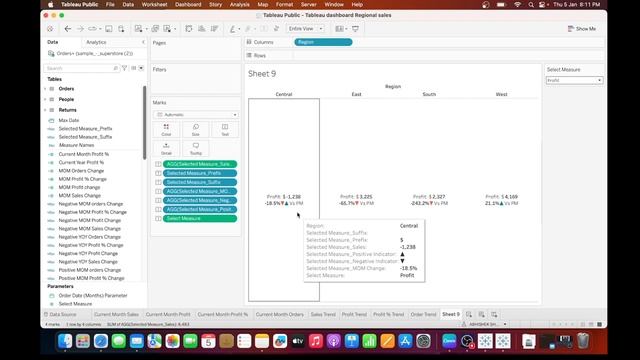The image size is (640, 360).
Task: Click the Presentation Mode toolbar icon
Action: coord(356,29)
